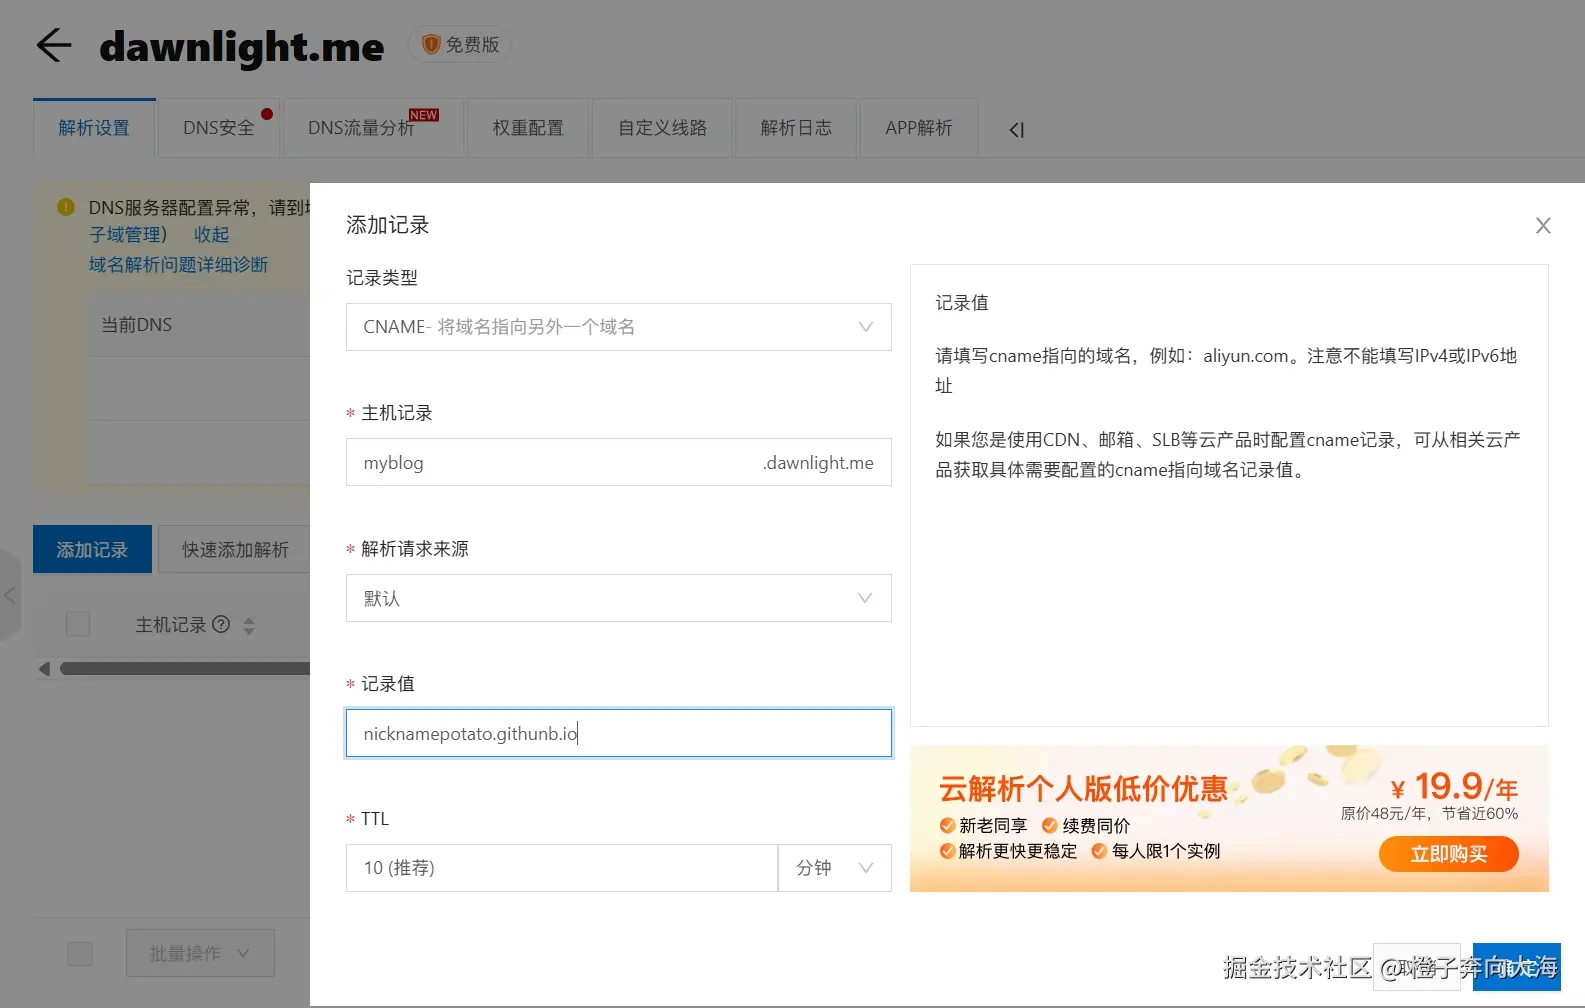This screenshot has width=1585, height=1008.
Task: Click the 记录值 help text heading
Action: 962,302
